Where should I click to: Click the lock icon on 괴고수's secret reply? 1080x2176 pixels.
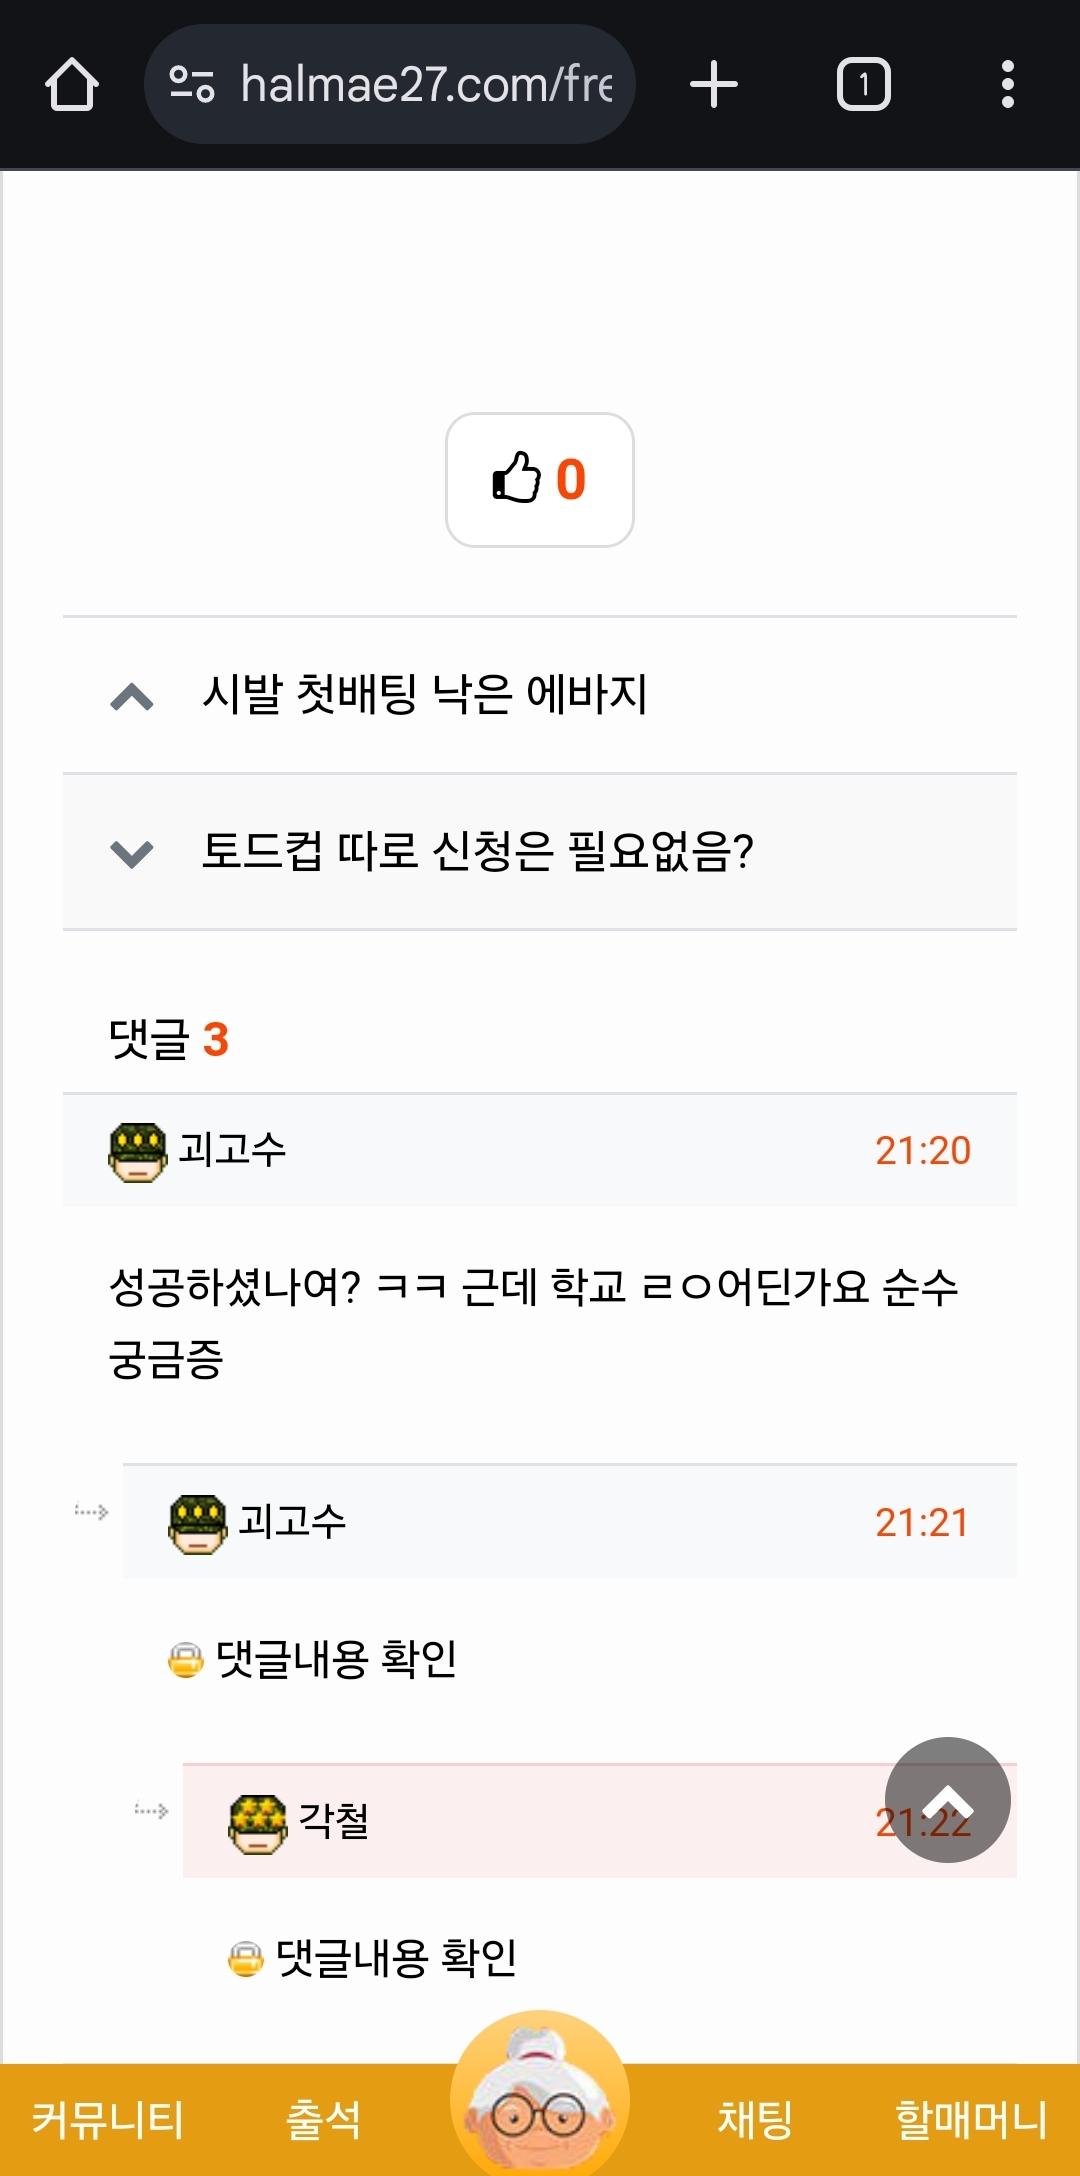pyautogui.click(x=185, y=1660)
